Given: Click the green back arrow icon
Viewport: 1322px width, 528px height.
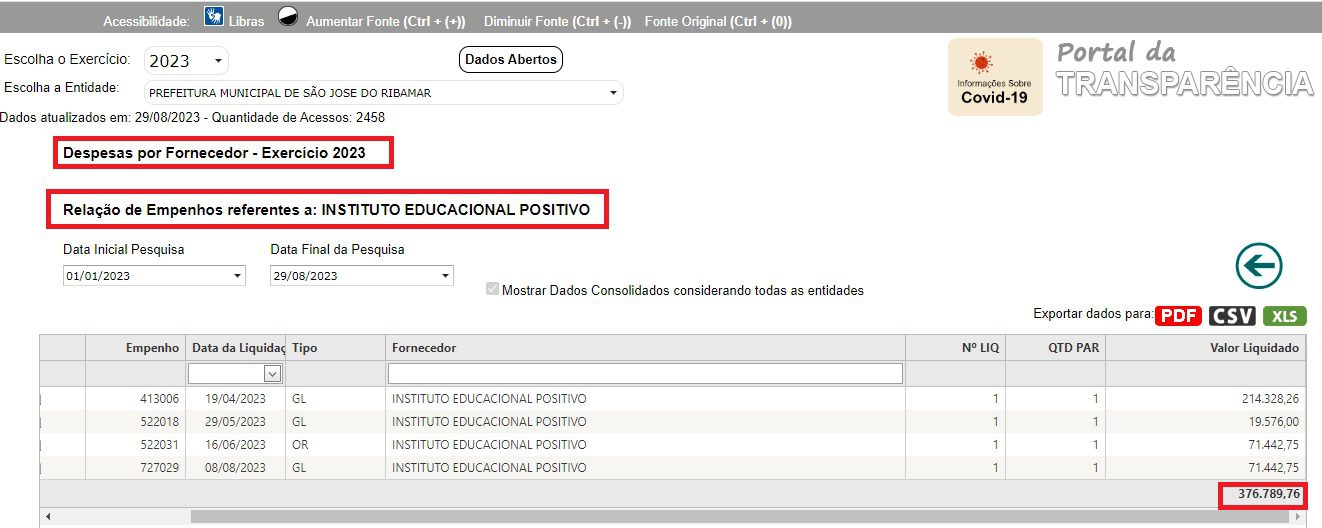Looking at the screenshot, I should [x=1258, y=266].
